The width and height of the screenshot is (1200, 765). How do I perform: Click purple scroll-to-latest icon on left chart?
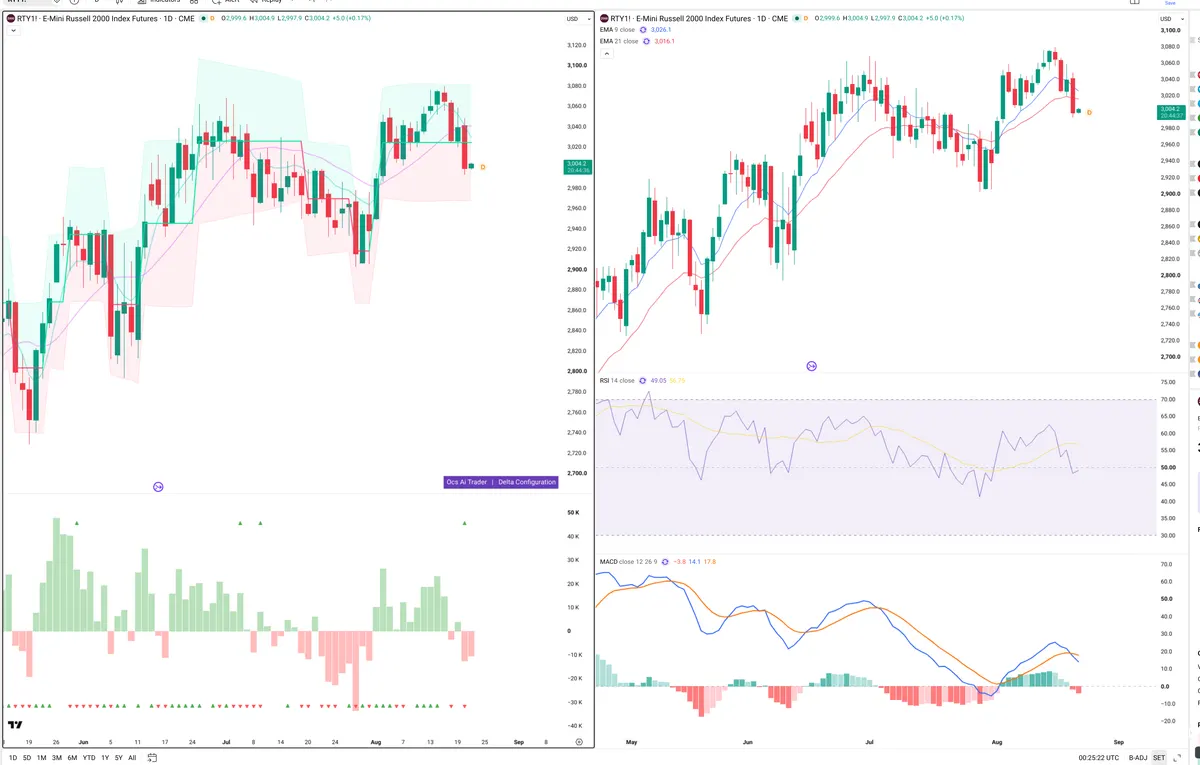(x=158, y=487)
